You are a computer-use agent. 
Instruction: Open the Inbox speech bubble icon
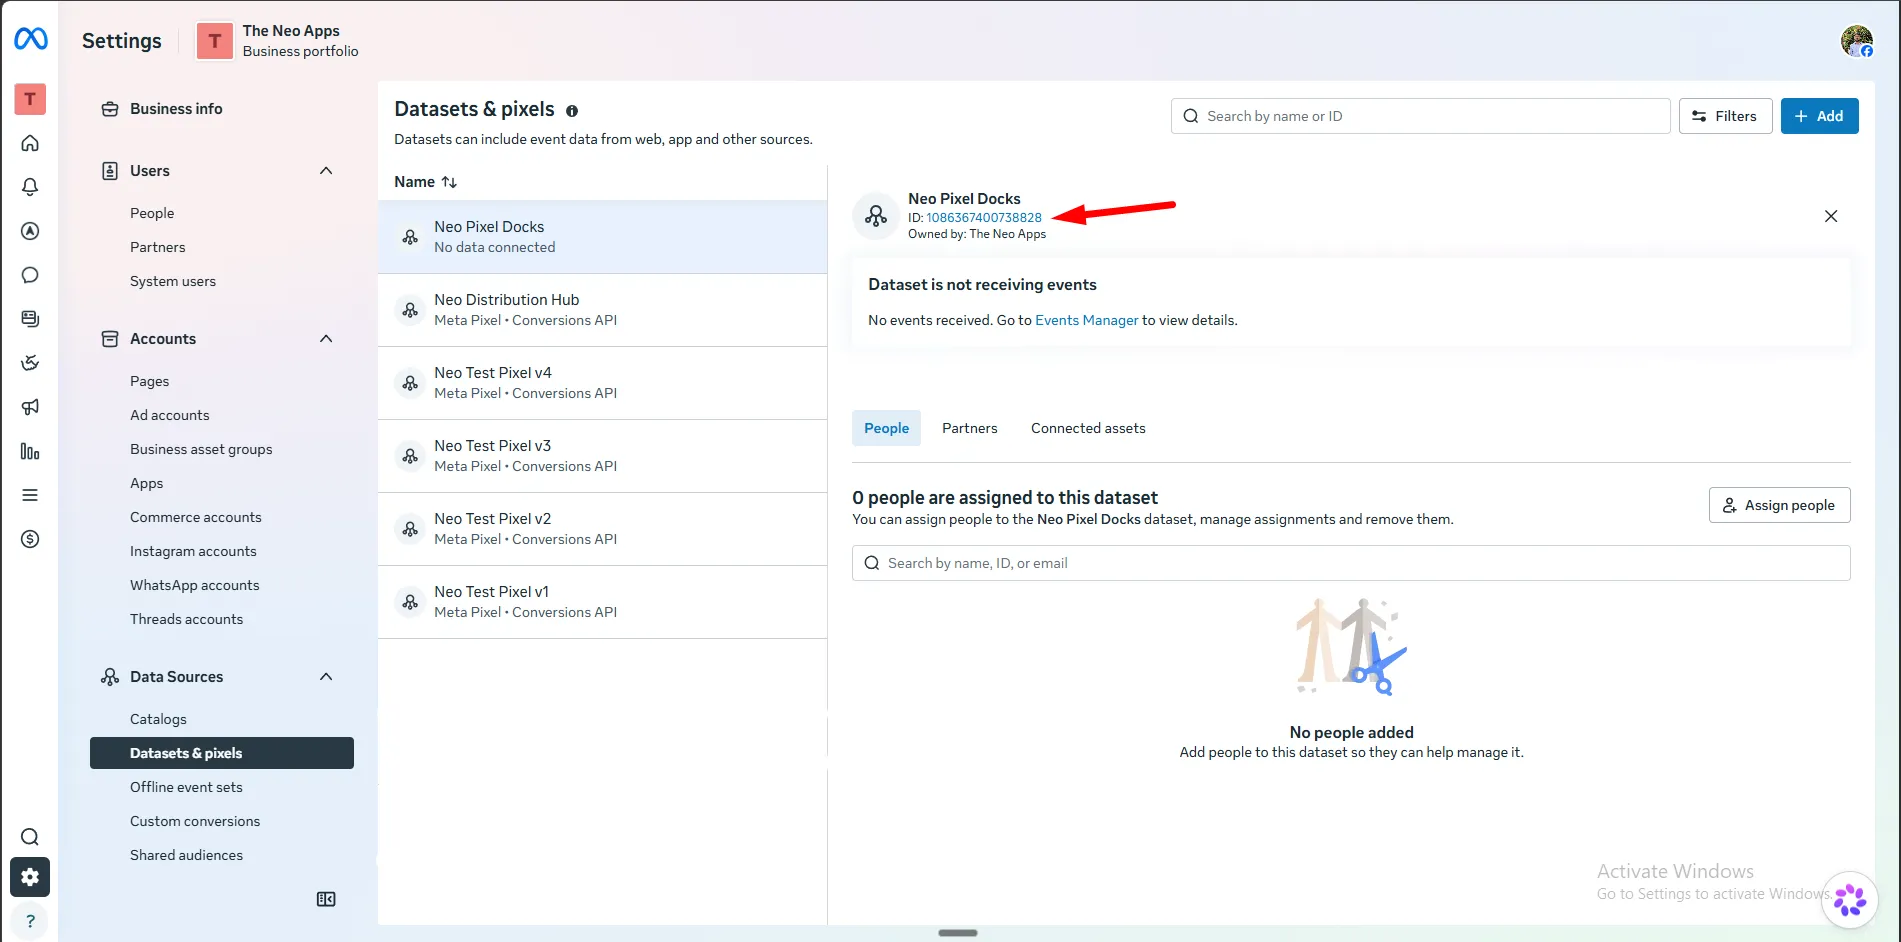coord(30,275)
